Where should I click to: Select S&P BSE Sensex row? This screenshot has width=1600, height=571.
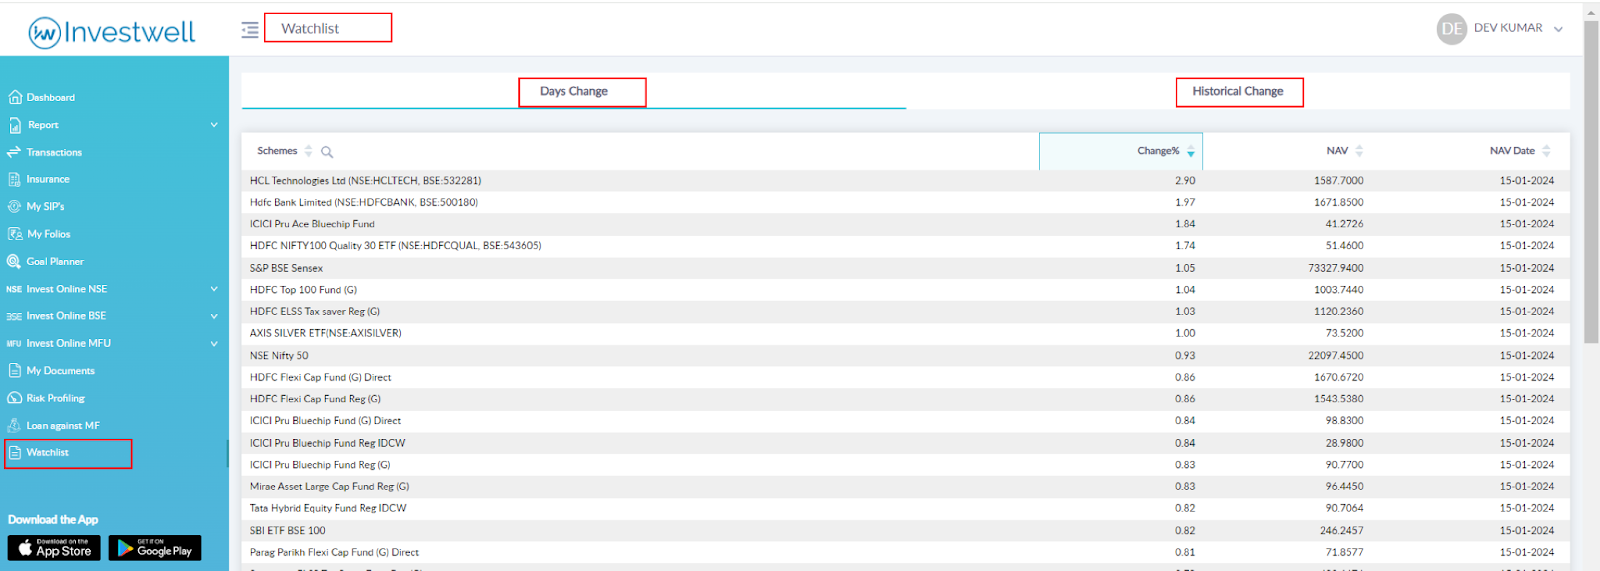coord(905,268)
